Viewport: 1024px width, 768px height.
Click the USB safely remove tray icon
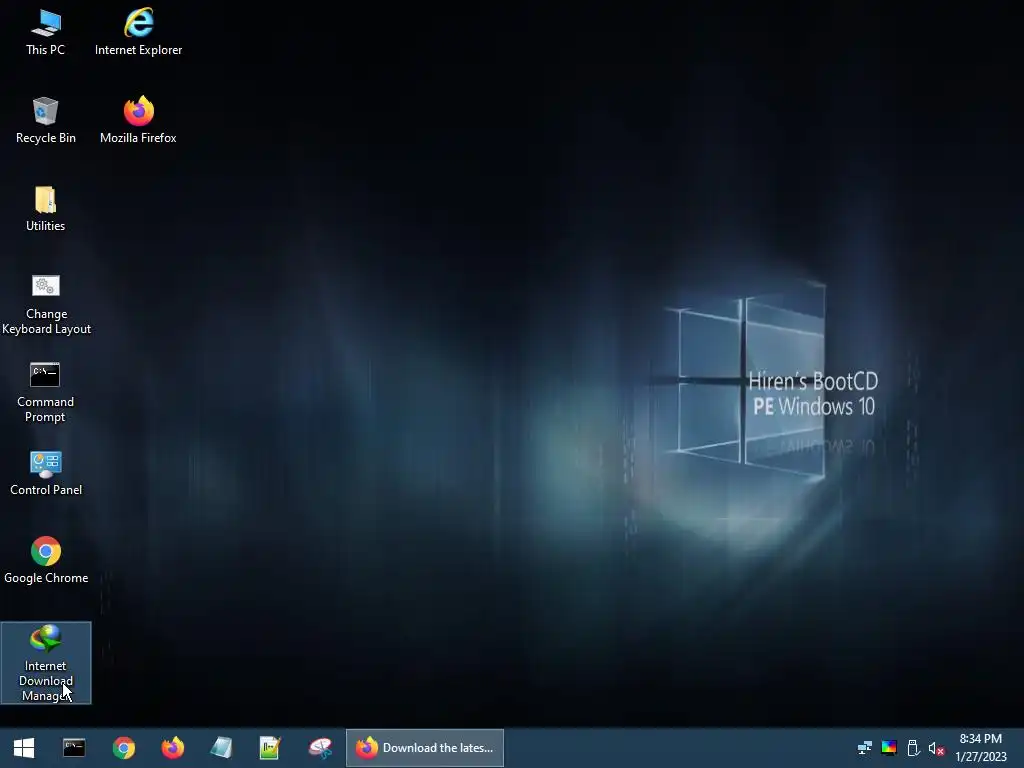click(x=913, y=748)
